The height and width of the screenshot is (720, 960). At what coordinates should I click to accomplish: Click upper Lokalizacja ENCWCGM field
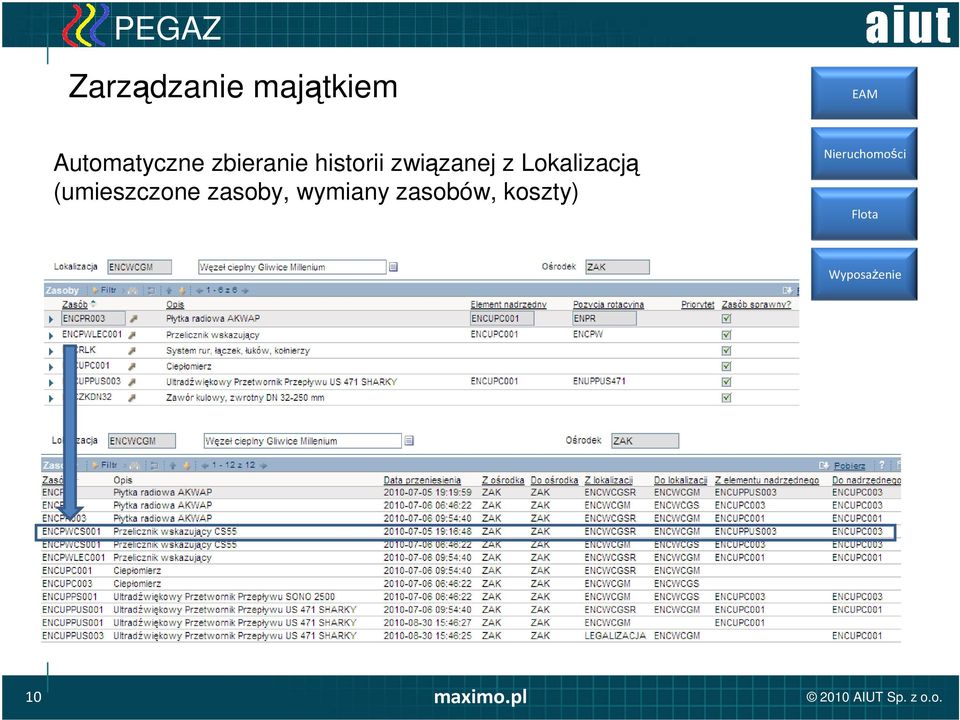140,267
